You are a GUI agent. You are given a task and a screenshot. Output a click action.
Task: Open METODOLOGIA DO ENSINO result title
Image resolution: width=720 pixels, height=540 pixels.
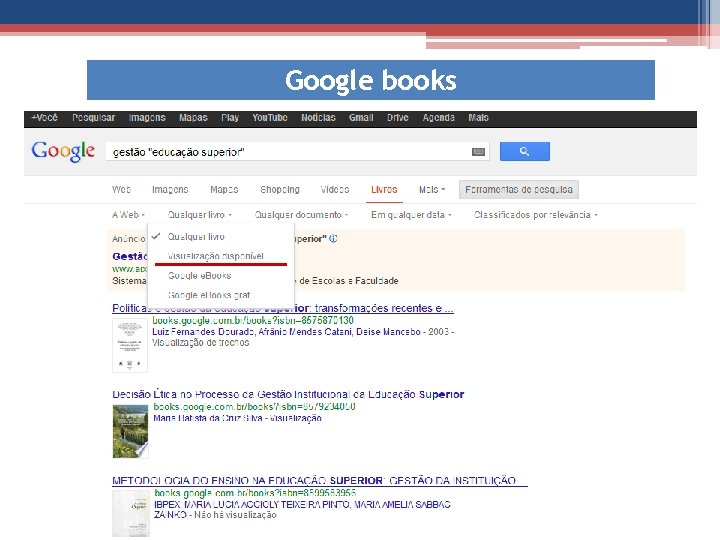[x=320, y=480]
